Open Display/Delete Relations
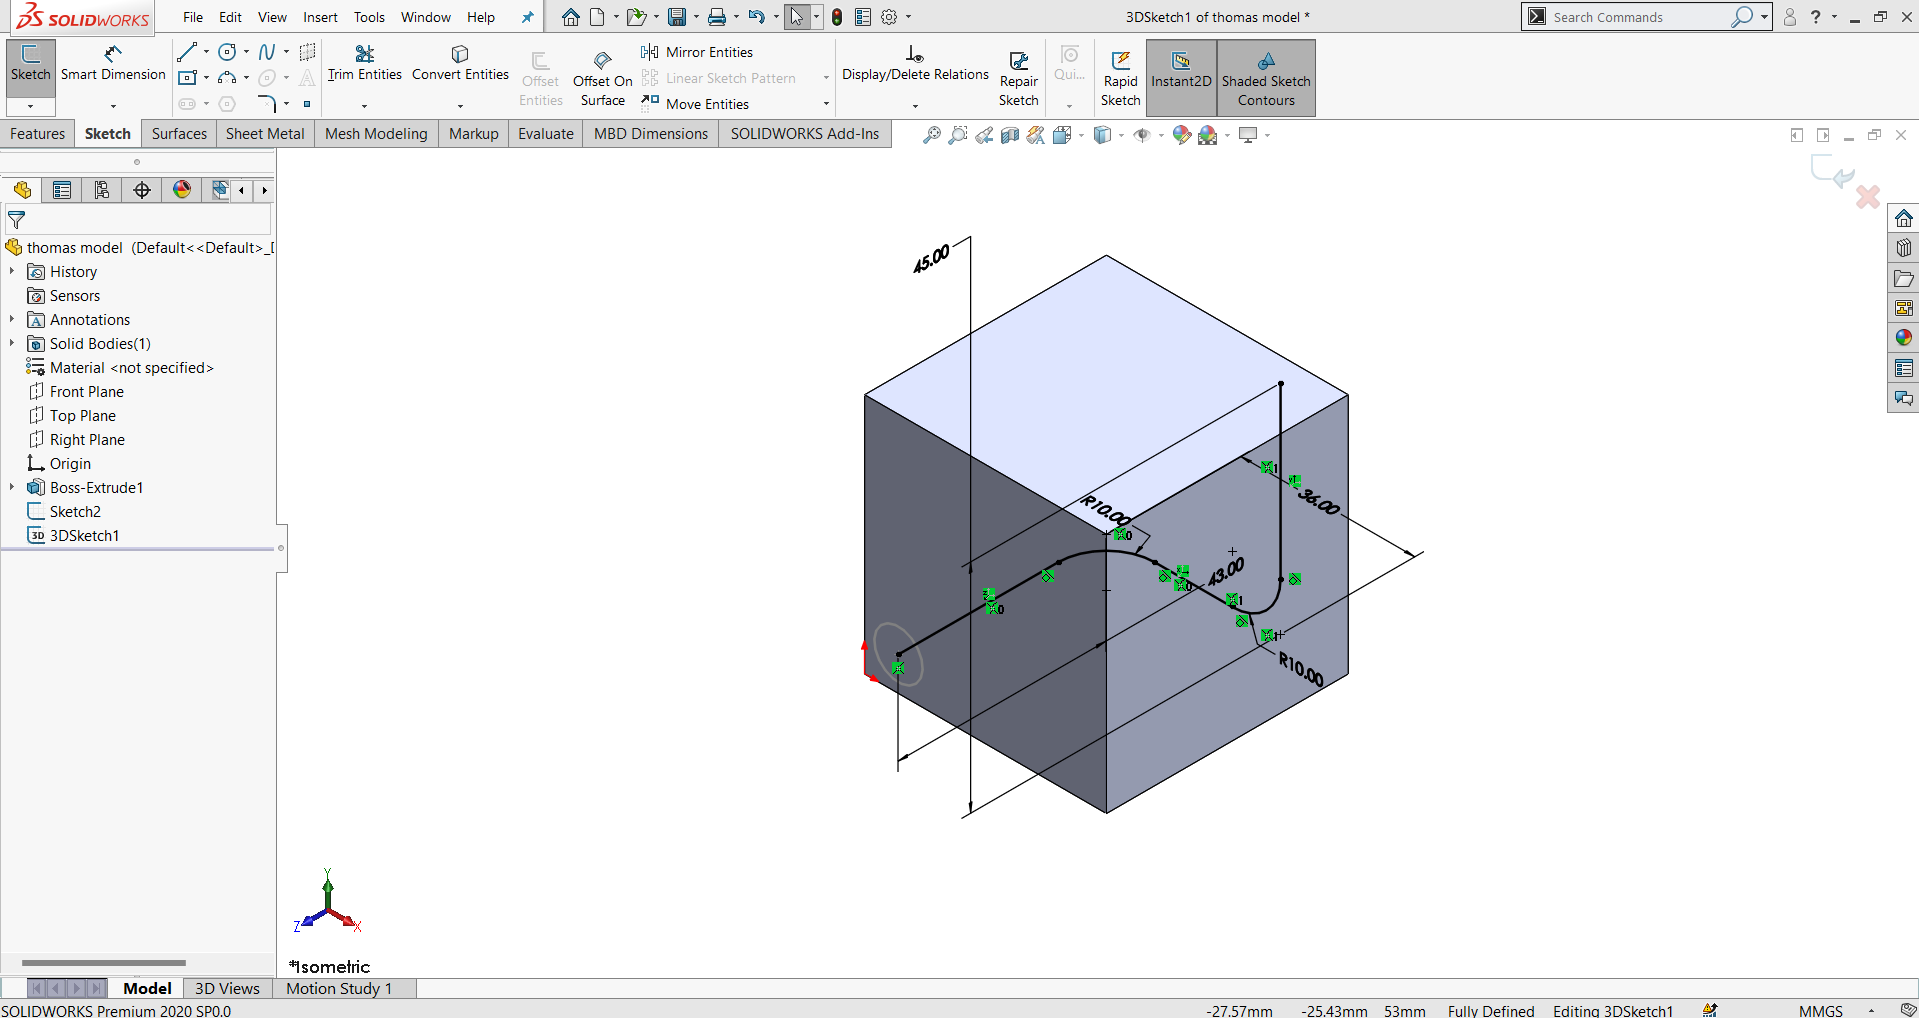The height and width of the screenshot is (1018, 1919). (915, 64)
